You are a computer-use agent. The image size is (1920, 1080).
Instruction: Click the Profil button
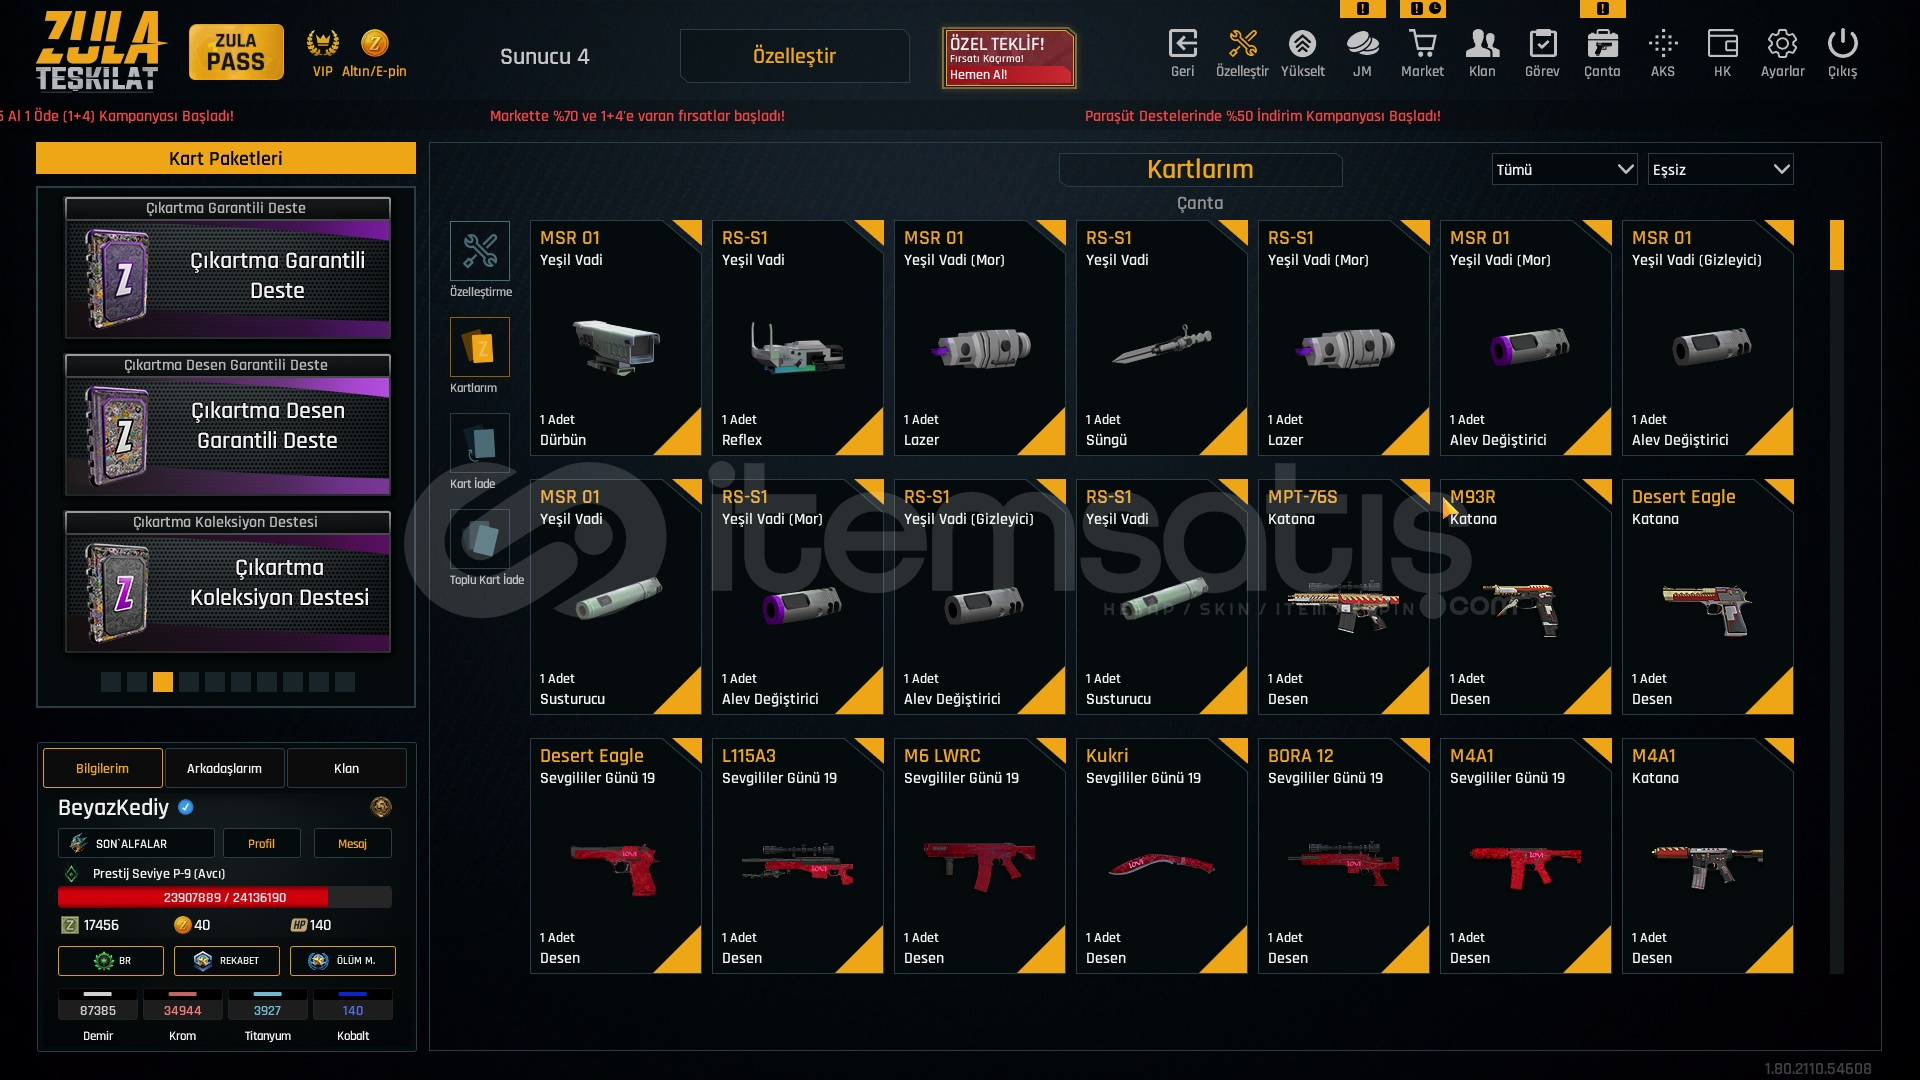(261, 843)
